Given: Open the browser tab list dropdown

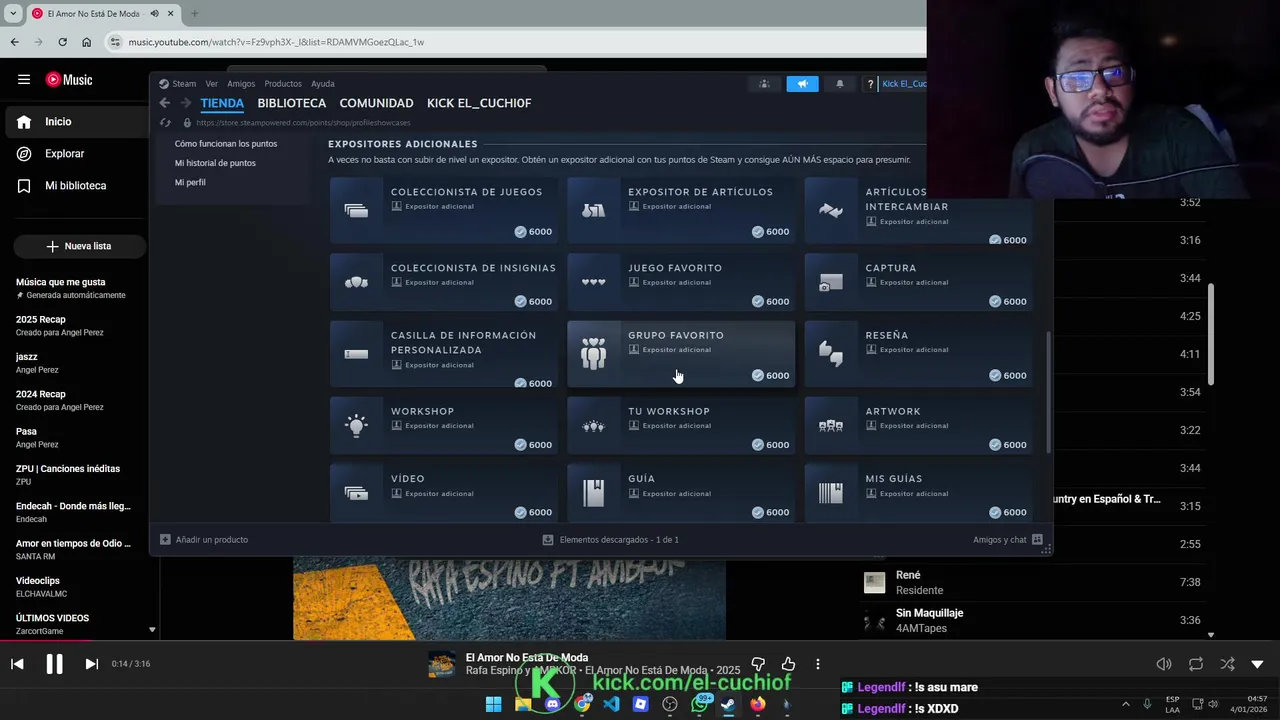Looking at the screenshot, I should tap(13, 13).
